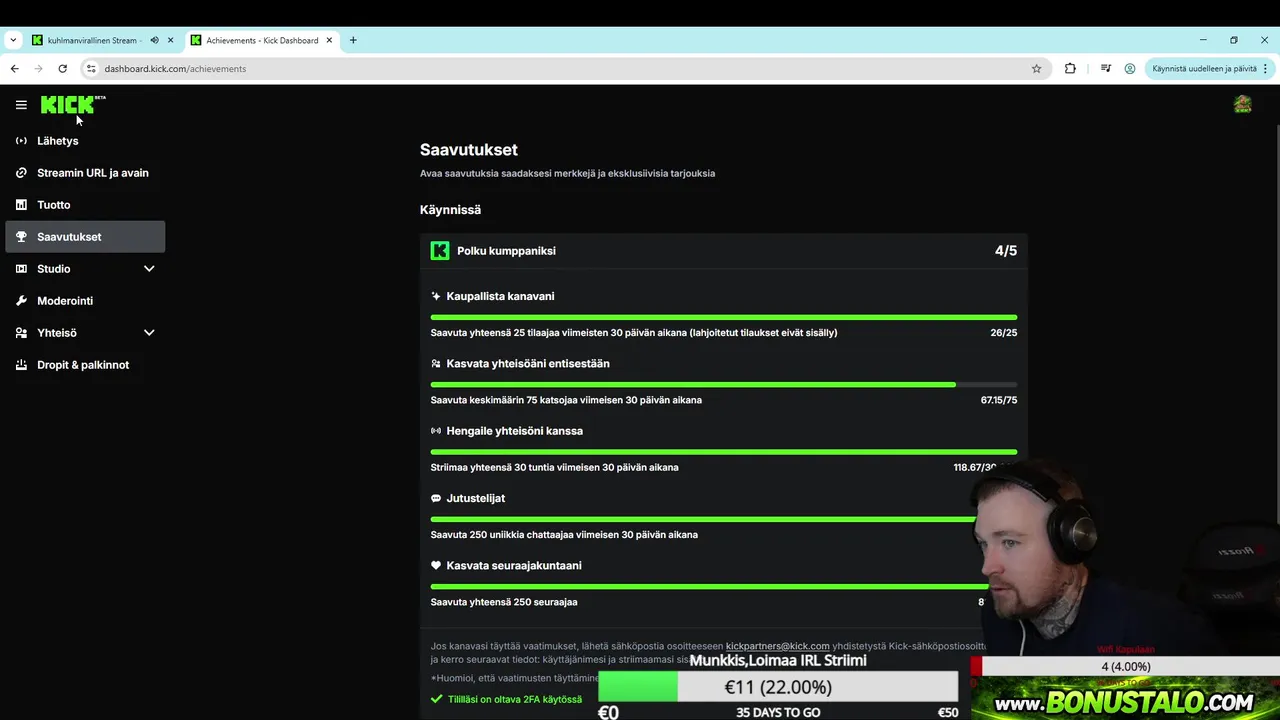Open Dropit & palkinnot page
This screenshot has width=1280, height=720.
[x=85, y=365]
